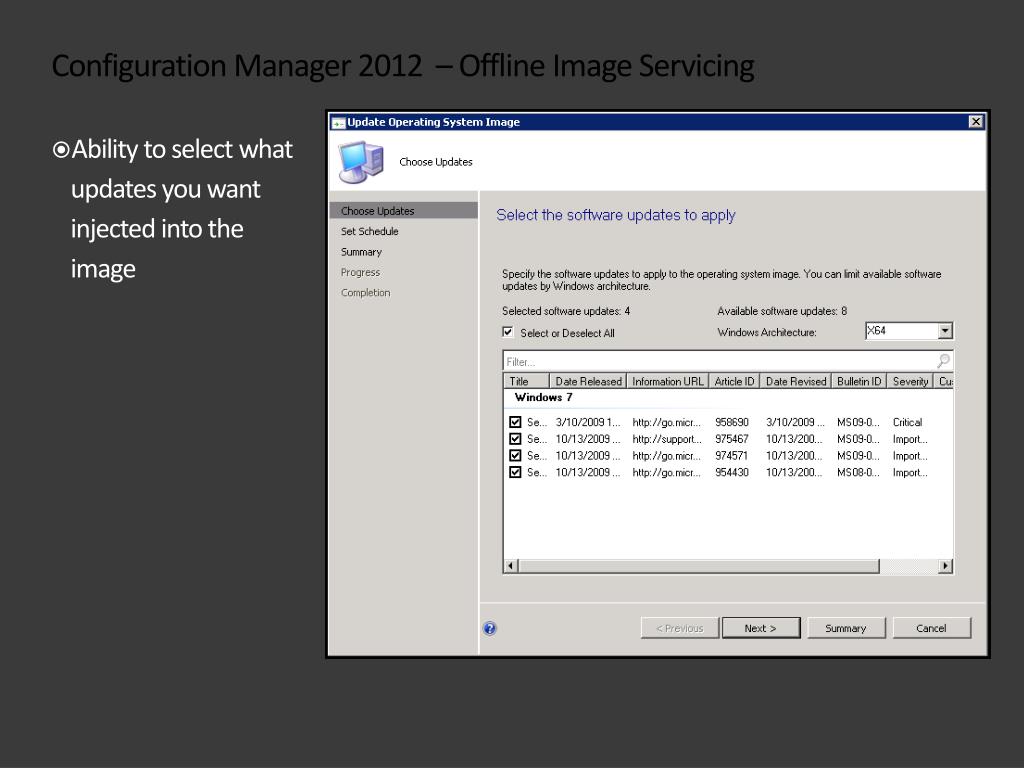Click article ID 958690 cell

click(x=731, y=422)
